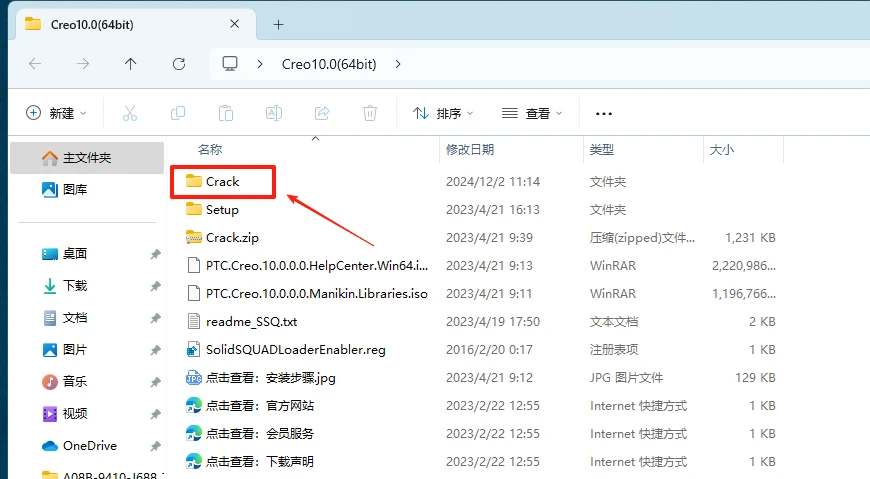Image resolution: width=870 pixels, height=479 pixels.
Task: Open 视频 in the sidebar
Action: tap(75, 414)
